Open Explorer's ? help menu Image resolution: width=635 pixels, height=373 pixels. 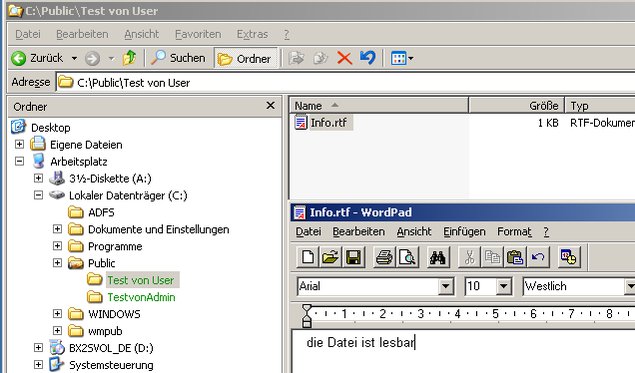pos(287,34)
